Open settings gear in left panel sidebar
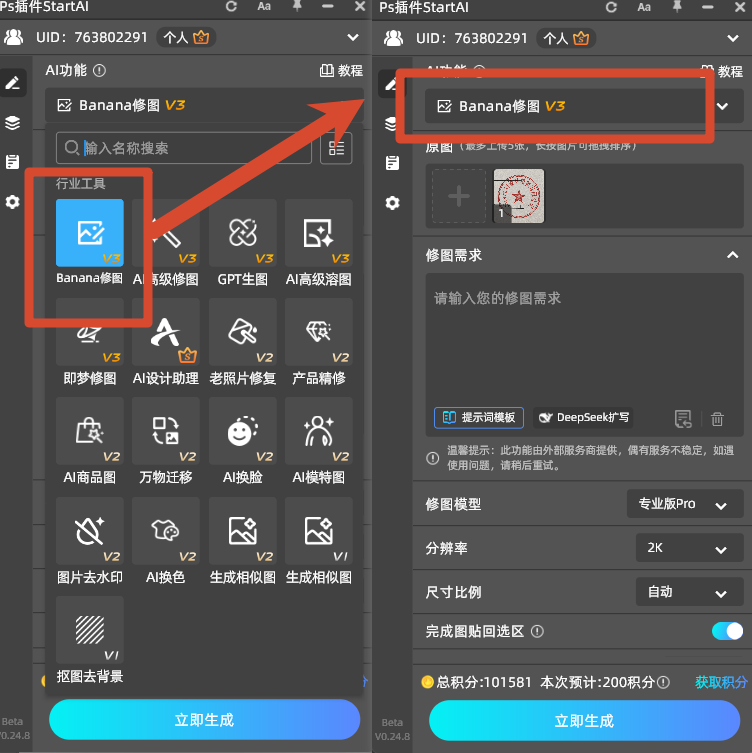The width and height of the screenshot is (752, 753). pyautogui.click(x=12, y=202)
